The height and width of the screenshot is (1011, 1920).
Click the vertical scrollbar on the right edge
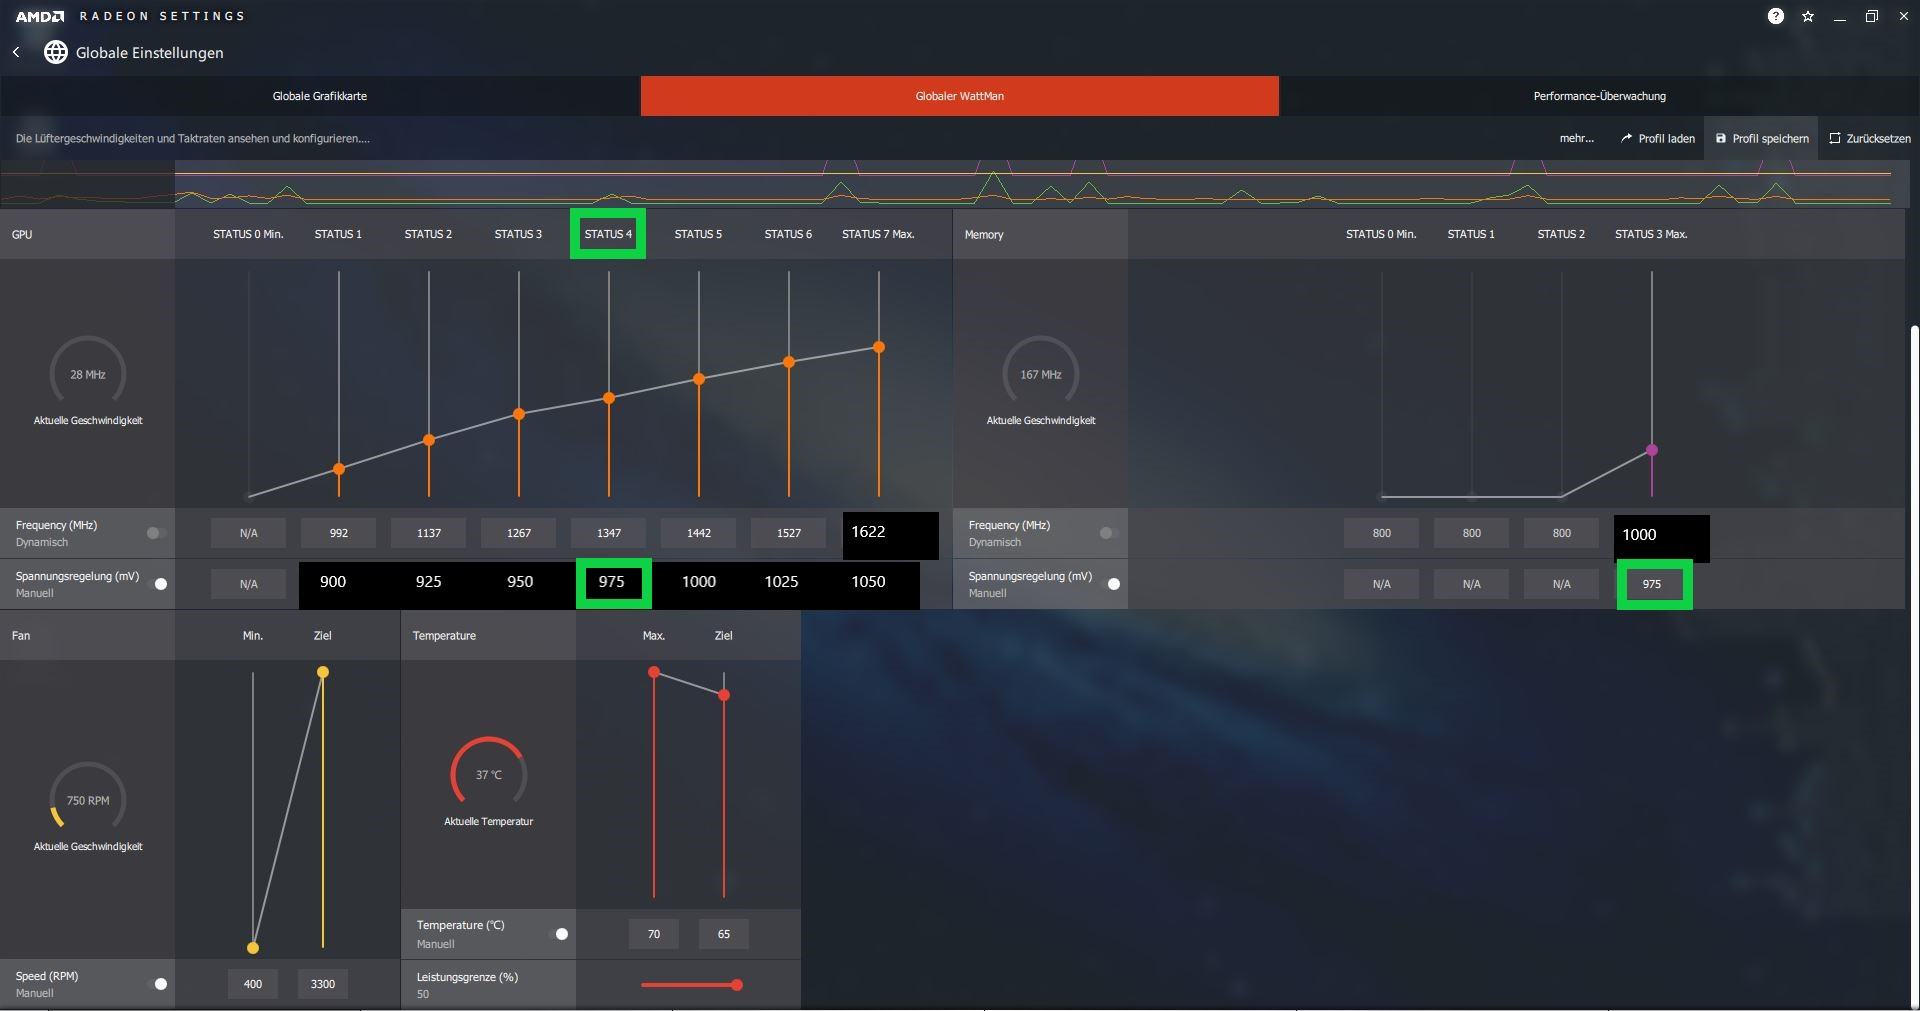1914,665
